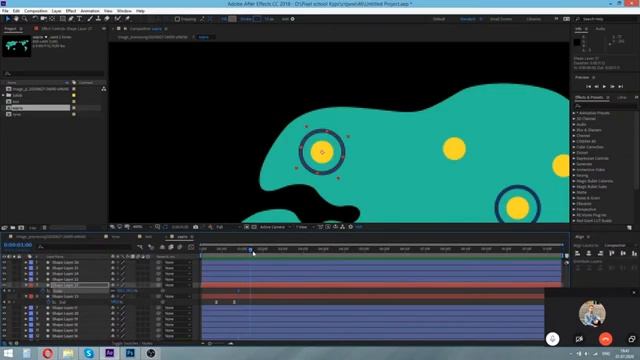This screenshot has height=360, width=640.
Task: Select the Selection arrow tool
Action: tap(7, 19)
